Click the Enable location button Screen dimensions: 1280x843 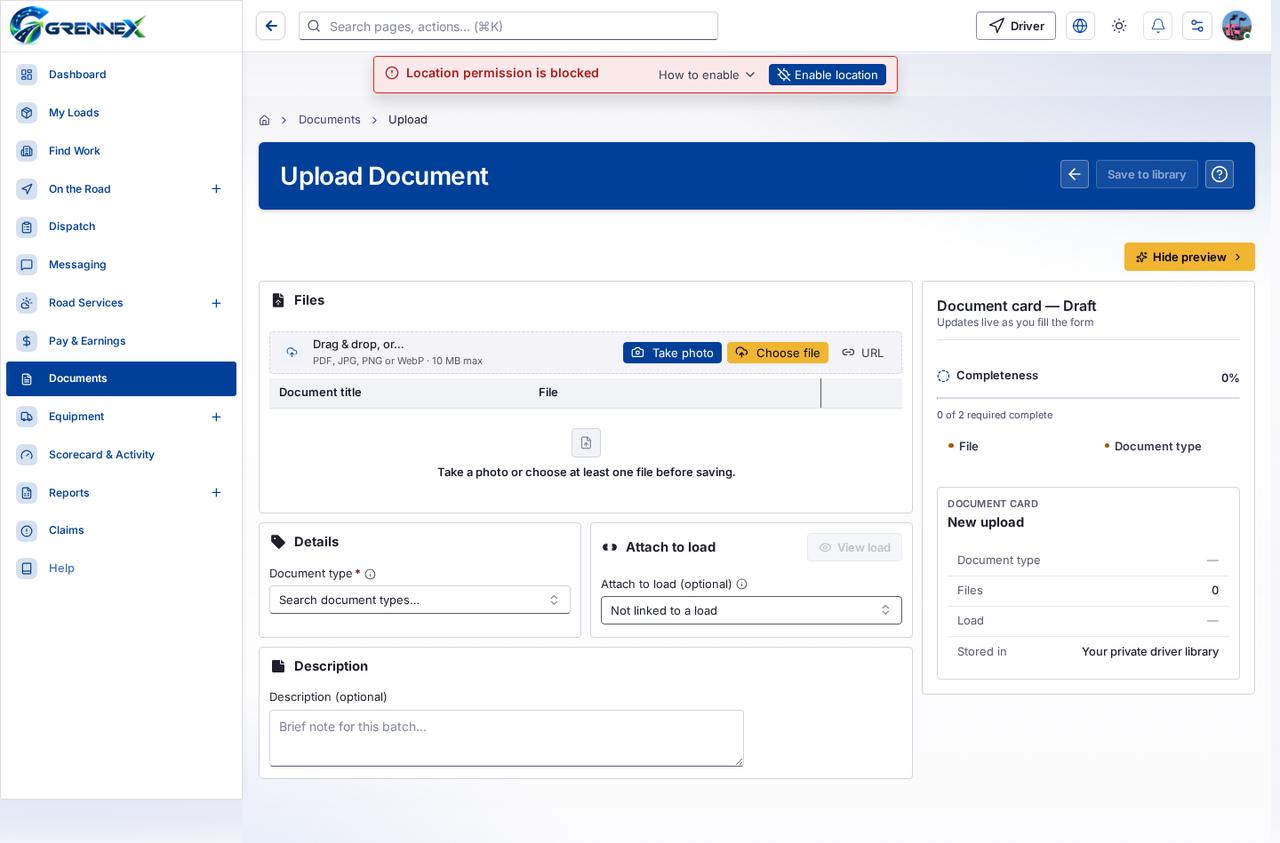point(827,75)
